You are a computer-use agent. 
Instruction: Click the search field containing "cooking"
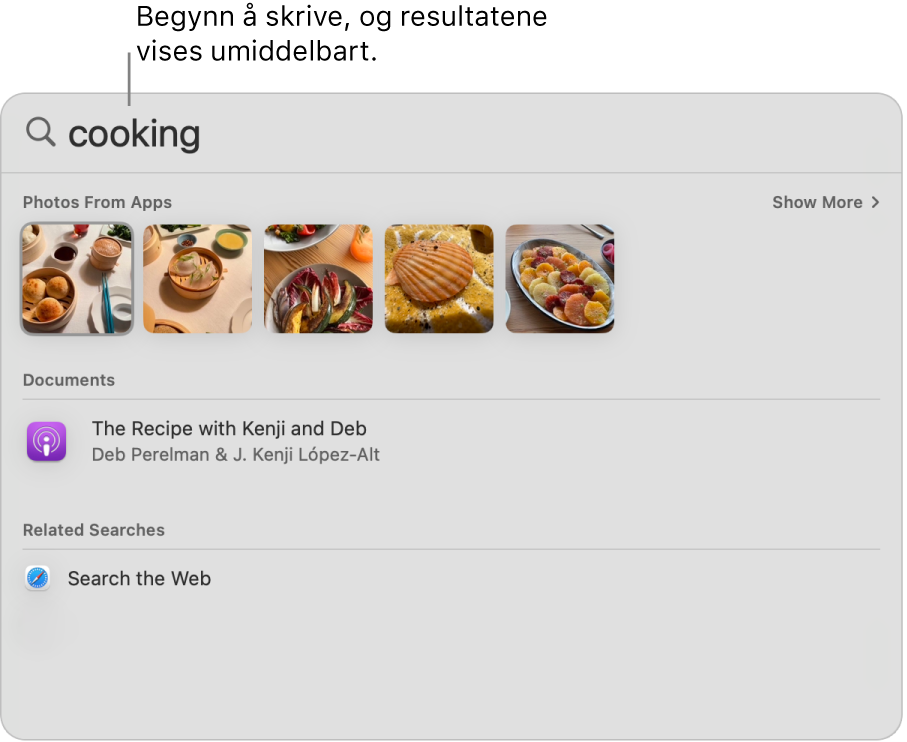pos(134,134)
